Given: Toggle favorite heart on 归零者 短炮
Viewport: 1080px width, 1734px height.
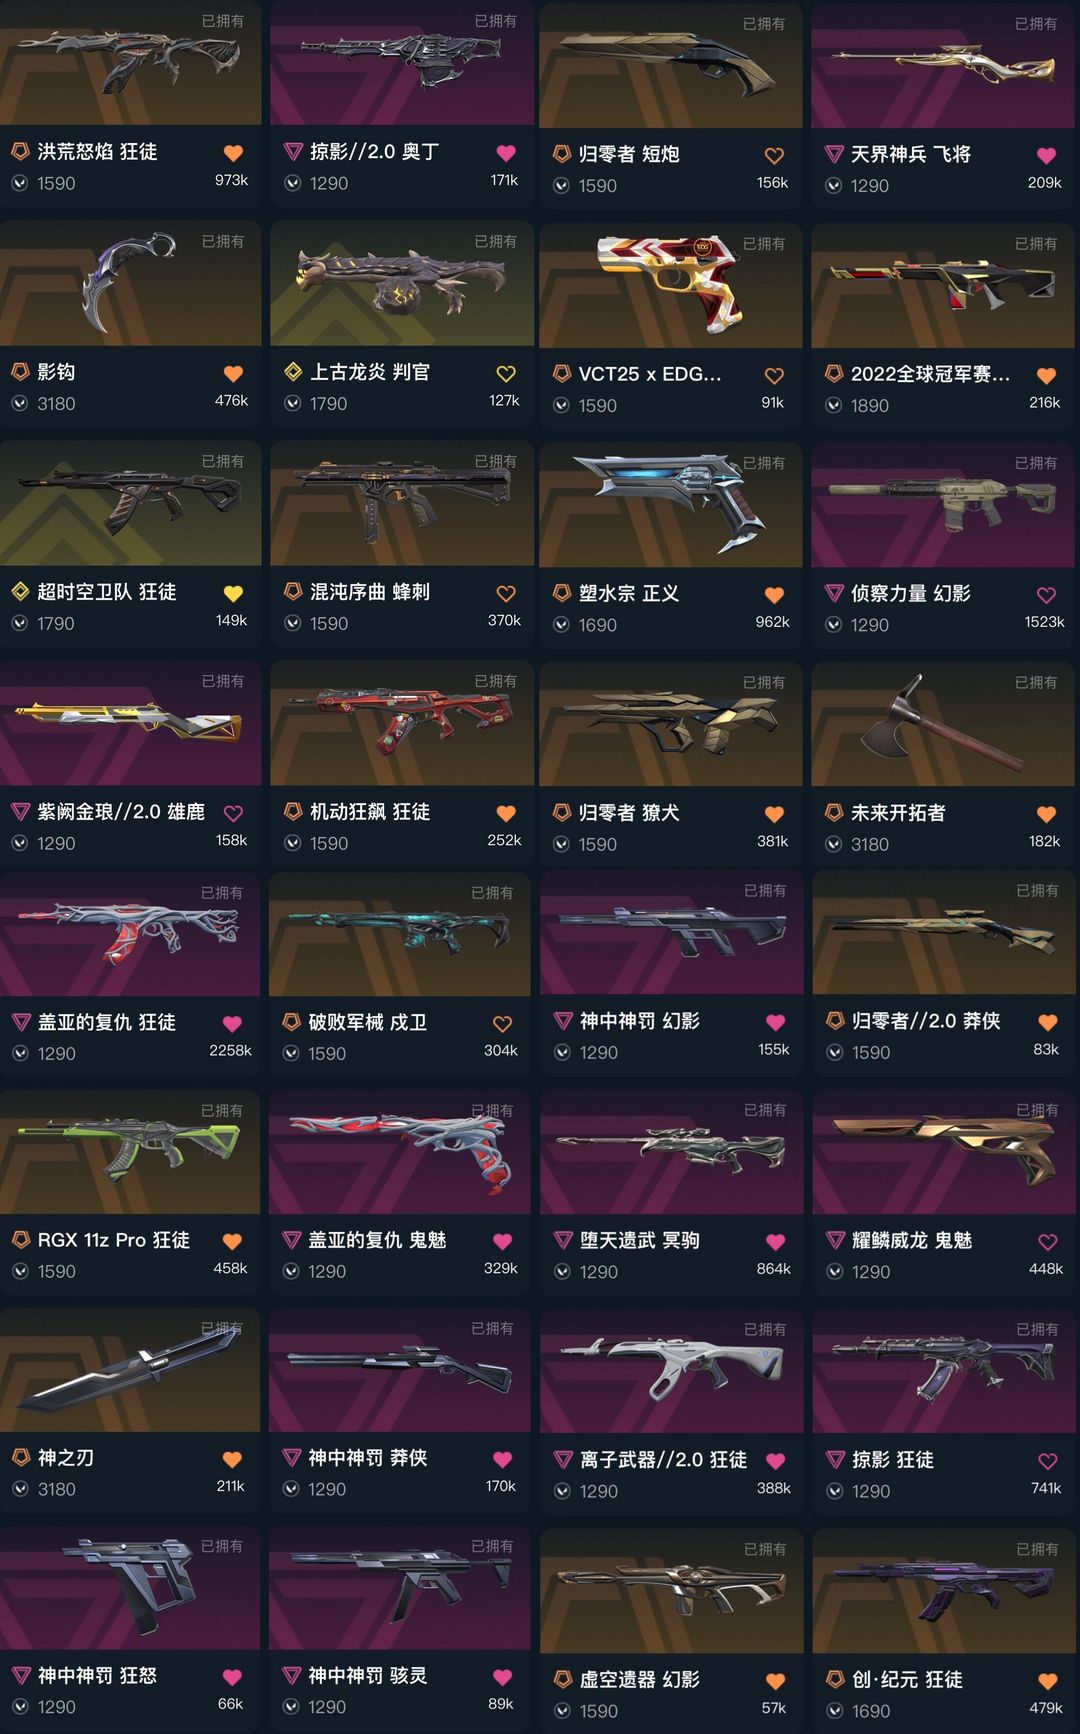Looking at the screenshot, I should click(x=774, y=155).
